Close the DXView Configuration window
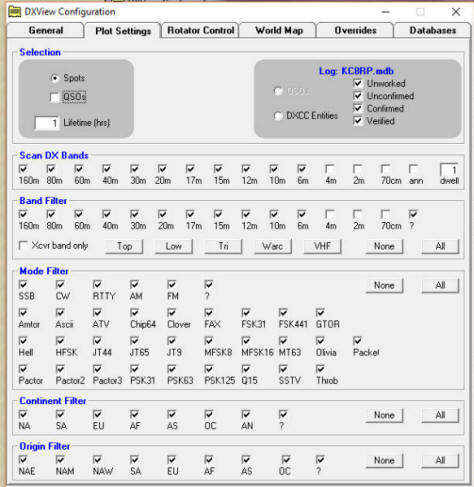The height and width of the screenshot is (487, 474). point(456,12)
